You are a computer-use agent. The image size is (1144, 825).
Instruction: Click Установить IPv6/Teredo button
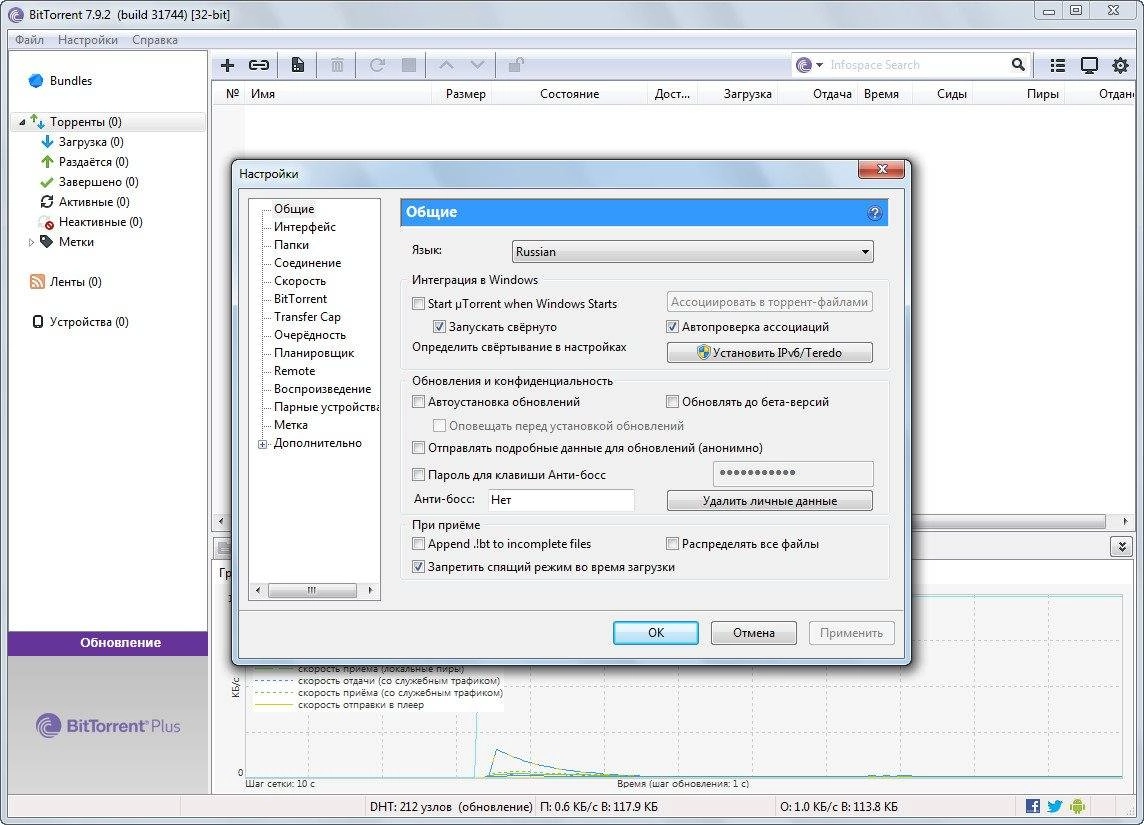(x=770, y=352)
